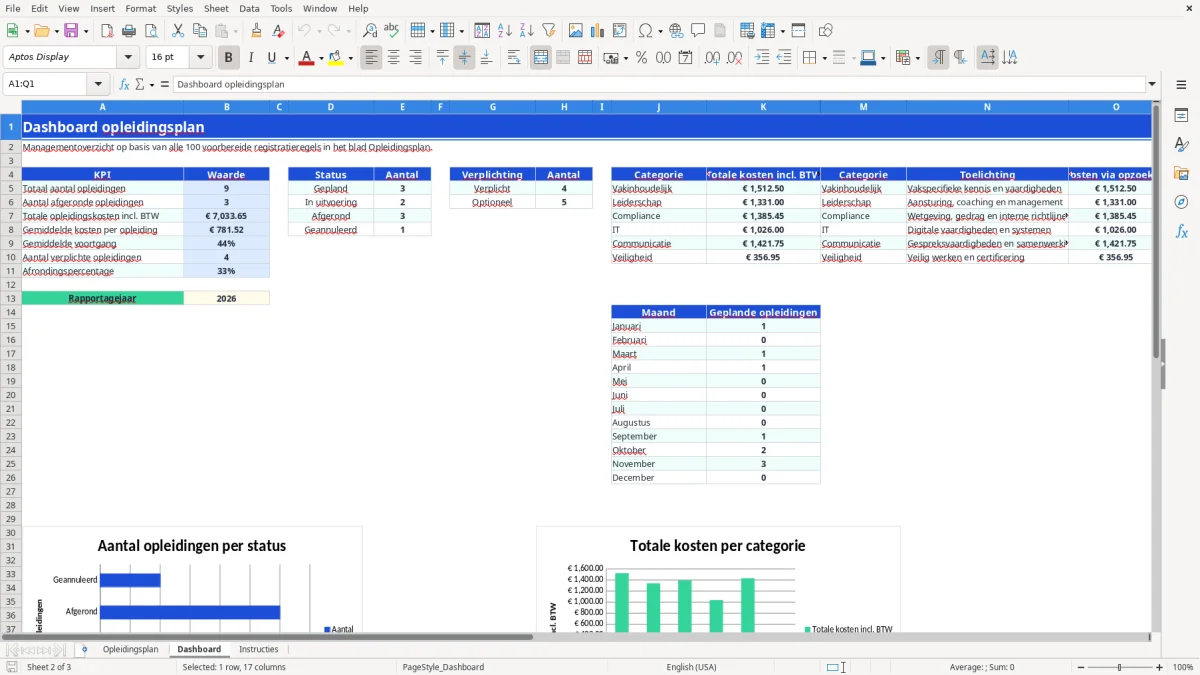1200x675 pixels.
Task: Run spelling check
Action: [x=392, y=31]
